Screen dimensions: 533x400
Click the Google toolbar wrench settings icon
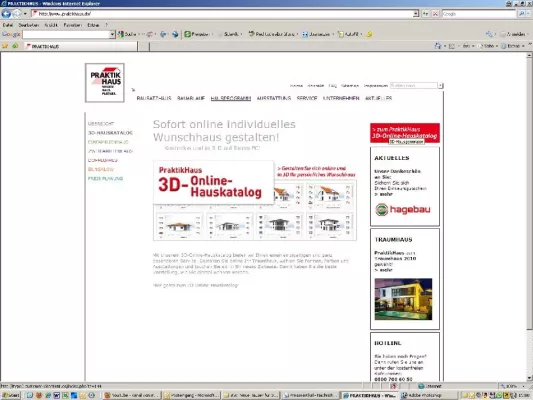coord(489,34)
